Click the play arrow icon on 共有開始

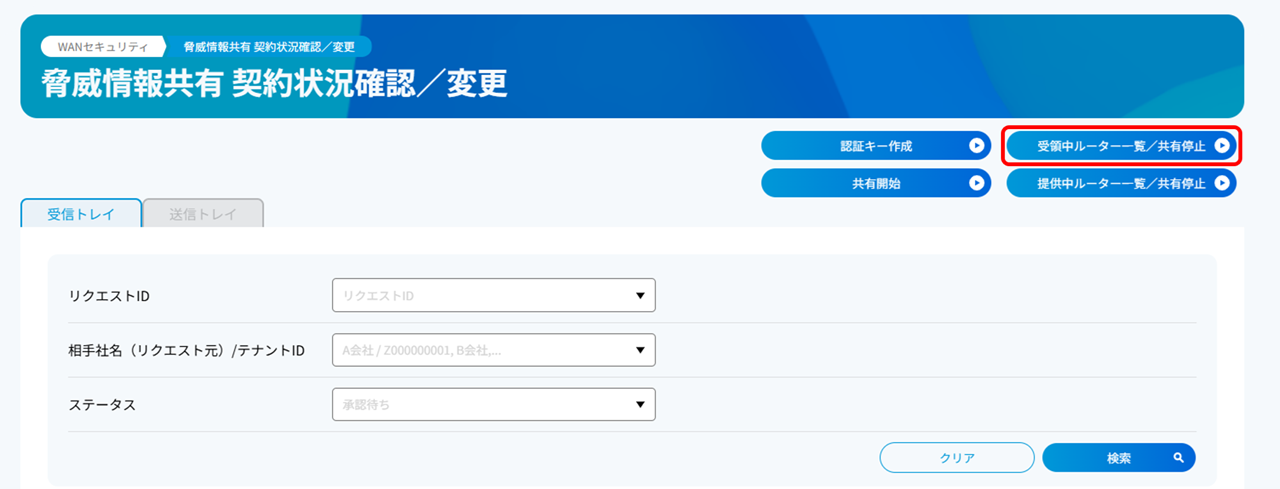coord(976,183)
